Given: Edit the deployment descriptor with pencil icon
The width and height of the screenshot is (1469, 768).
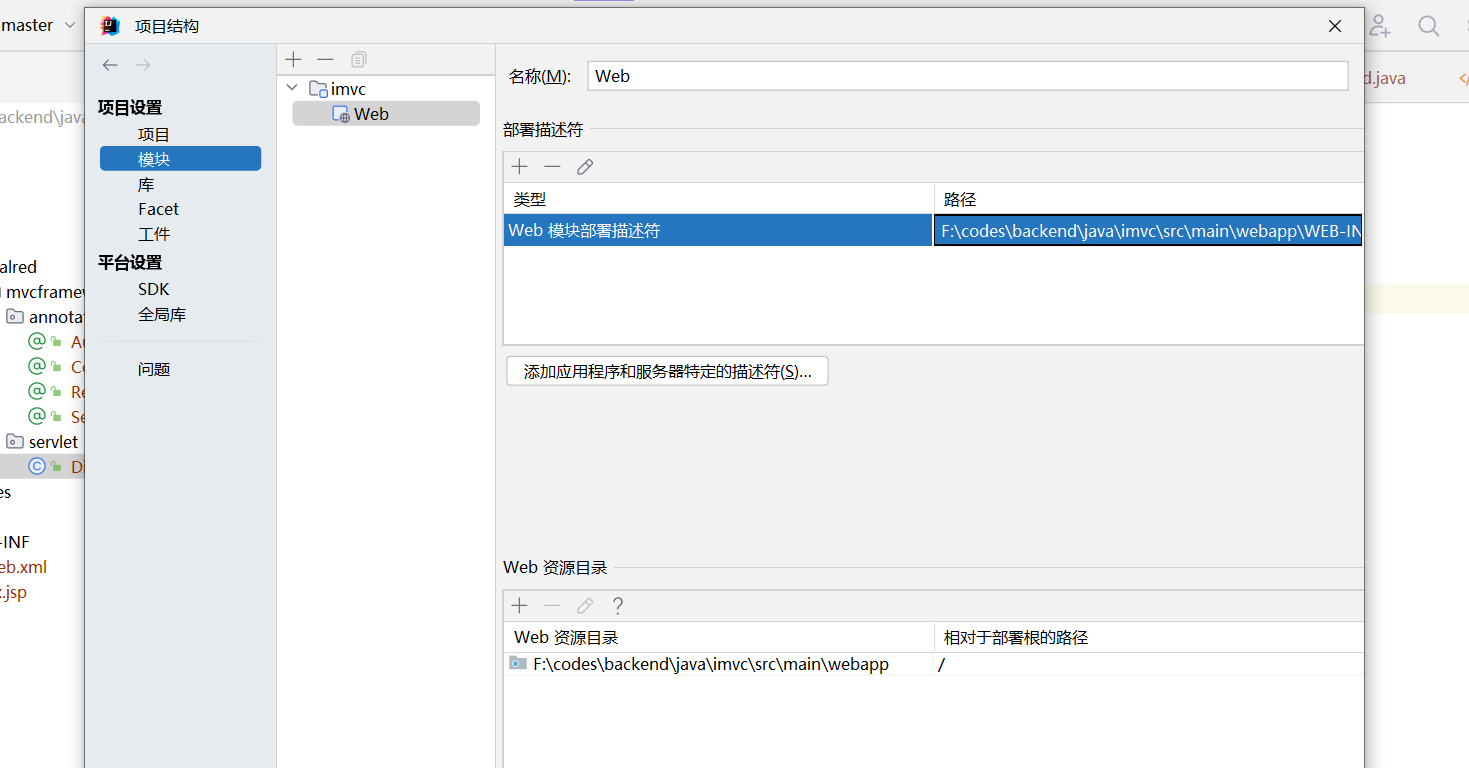Looking at the screenshot, I should [585, 167].
